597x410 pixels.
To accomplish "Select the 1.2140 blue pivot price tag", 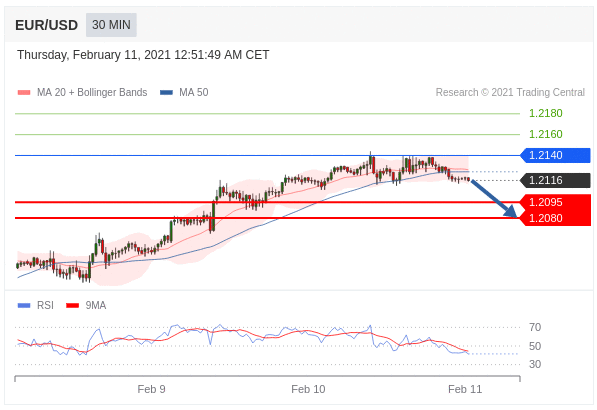I will [555, 155].
